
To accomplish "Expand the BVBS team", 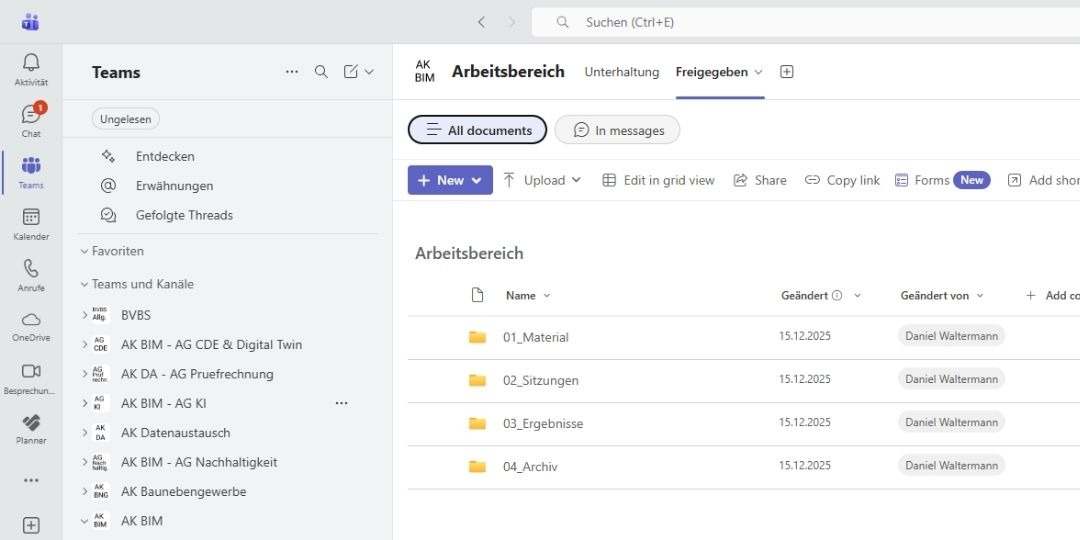I will point(85,315).
